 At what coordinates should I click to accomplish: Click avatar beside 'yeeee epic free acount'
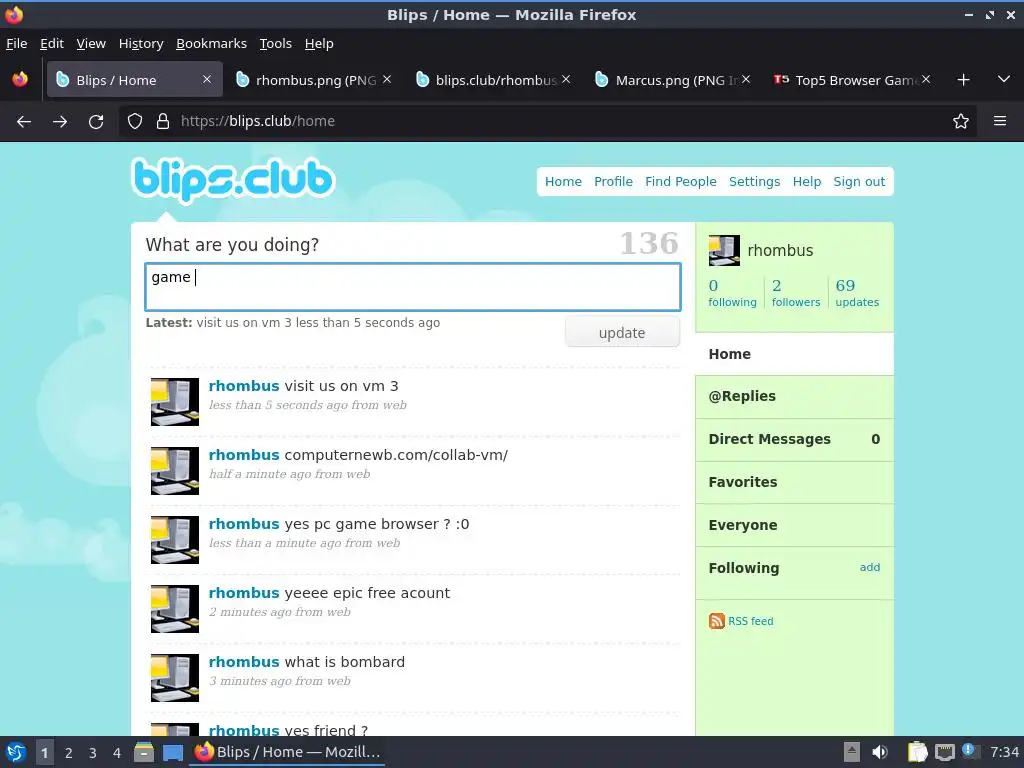tap(175, 609)
